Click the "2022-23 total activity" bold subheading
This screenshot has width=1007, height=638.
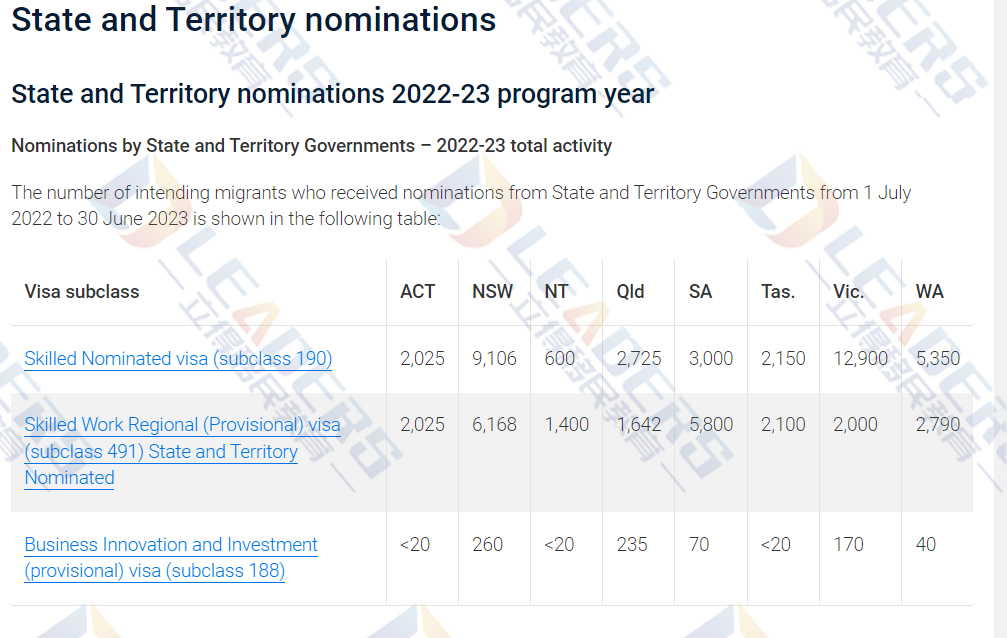tap(311, 146)
